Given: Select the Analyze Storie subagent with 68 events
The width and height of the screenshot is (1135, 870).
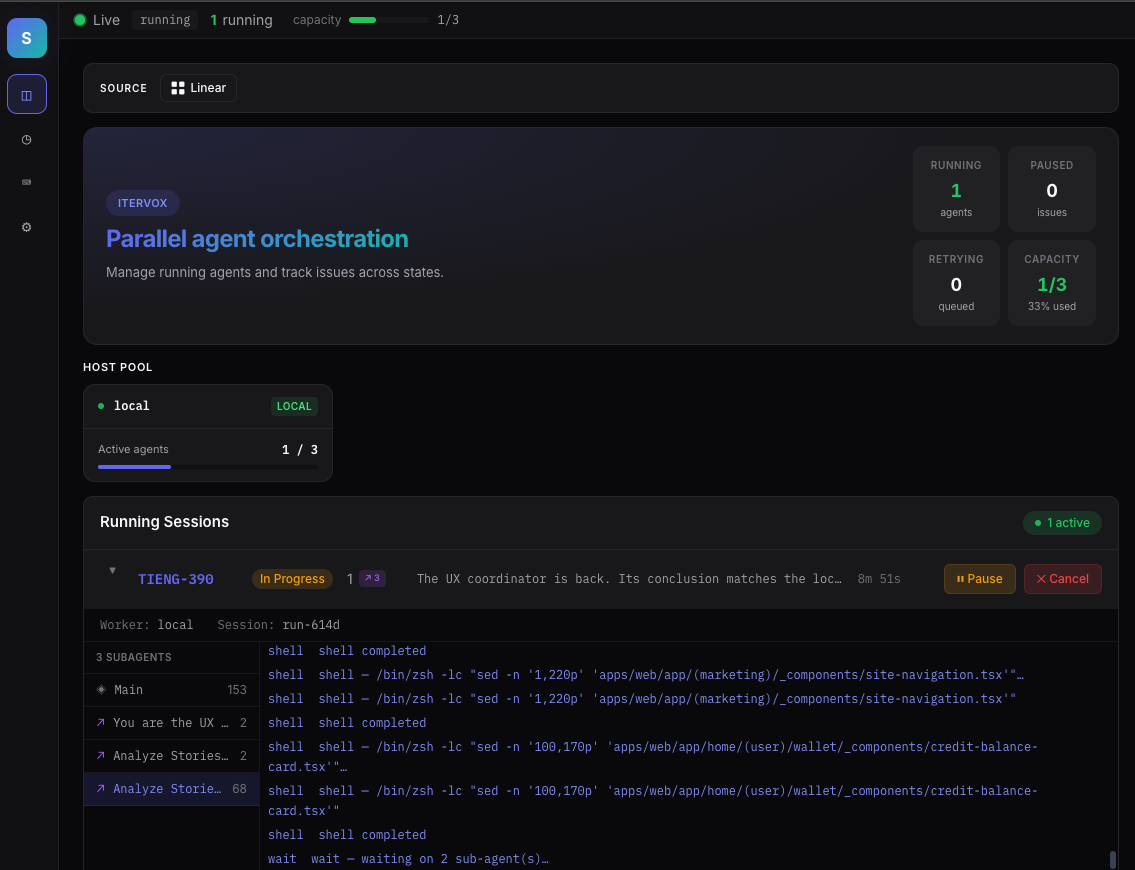Looking at the screenshot, I should click(x=172, y=789).
